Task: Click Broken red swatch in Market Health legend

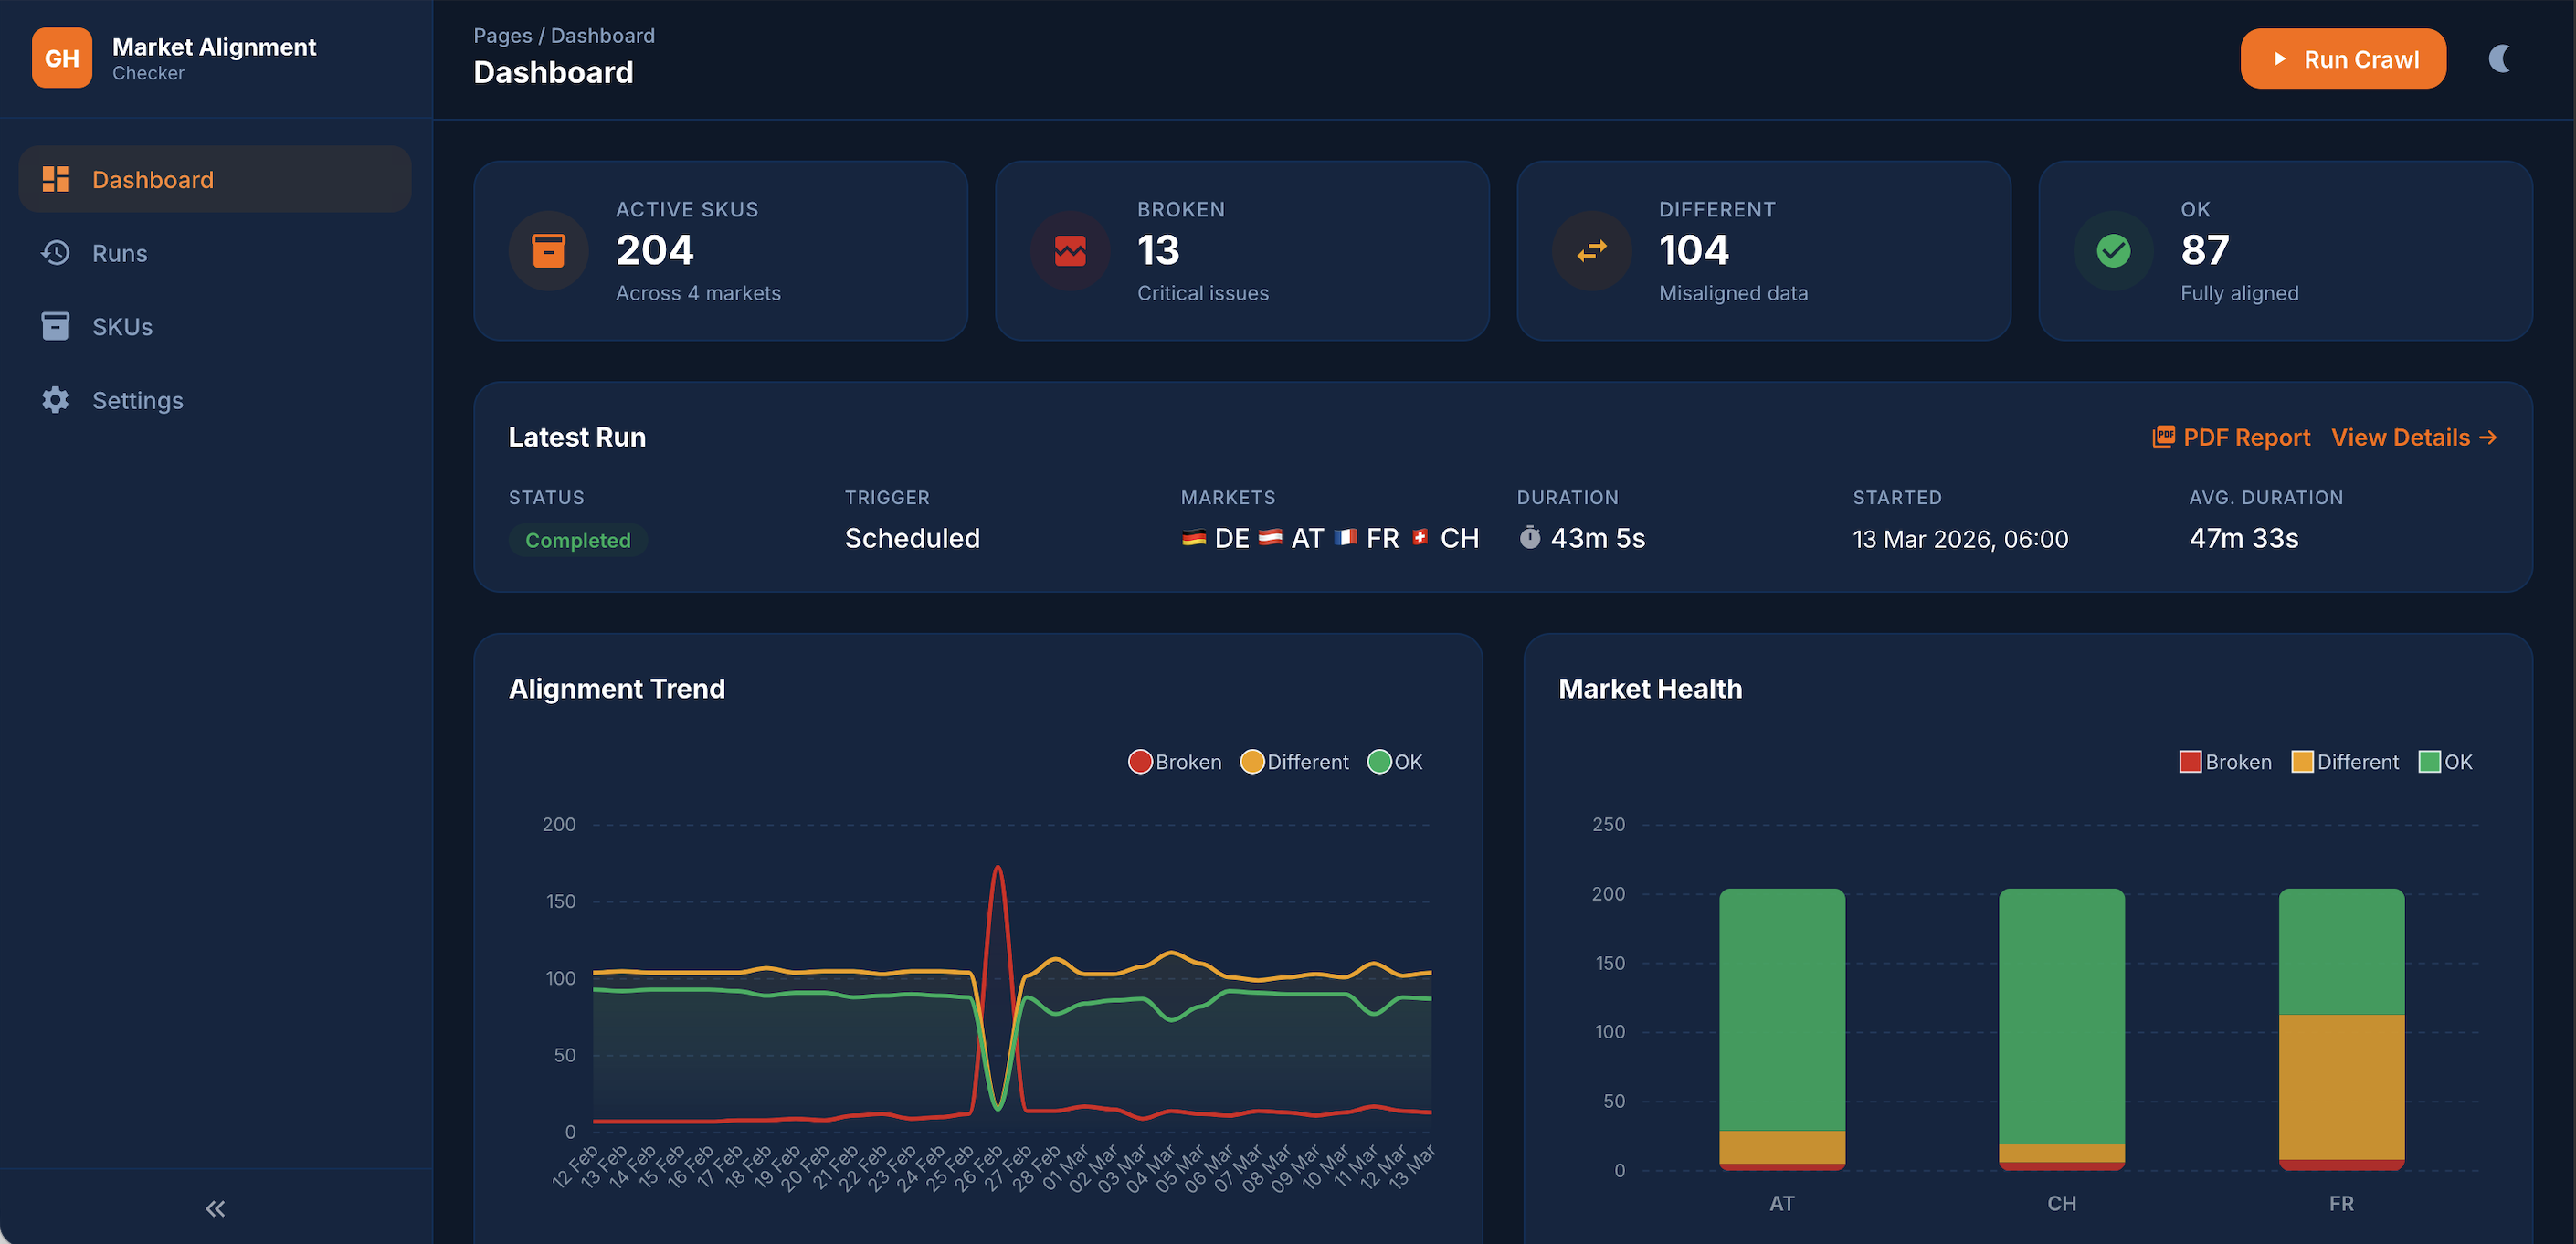Action: tap(2190, 762)
